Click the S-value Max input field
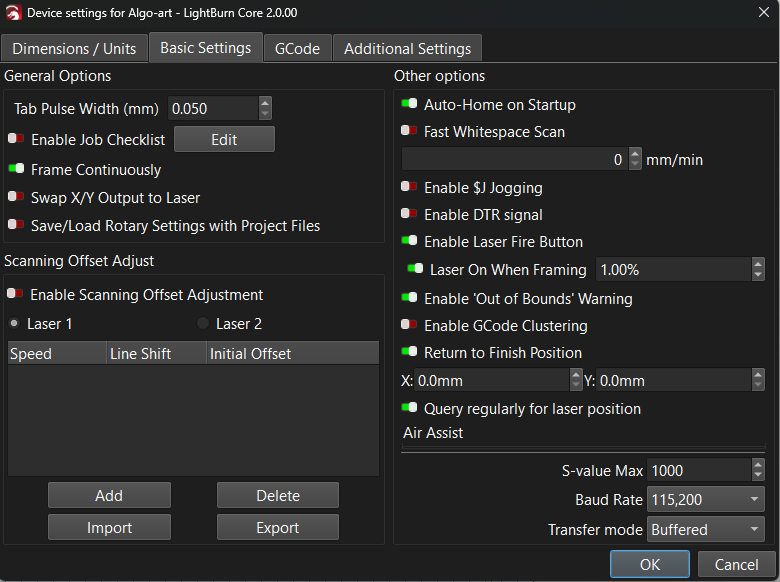 click(695, 470)
